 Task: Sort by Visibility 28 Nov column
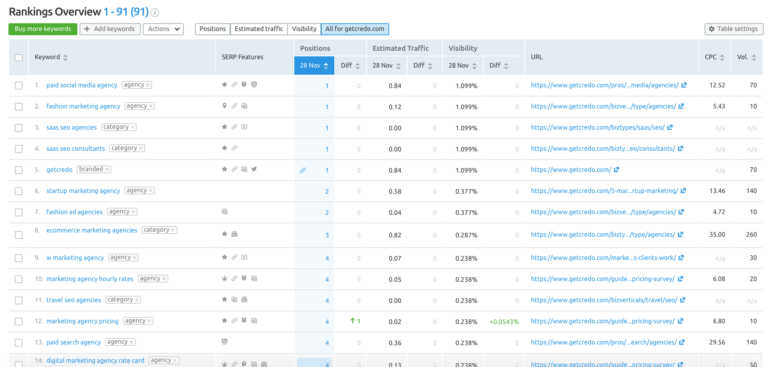pos(463,66)
